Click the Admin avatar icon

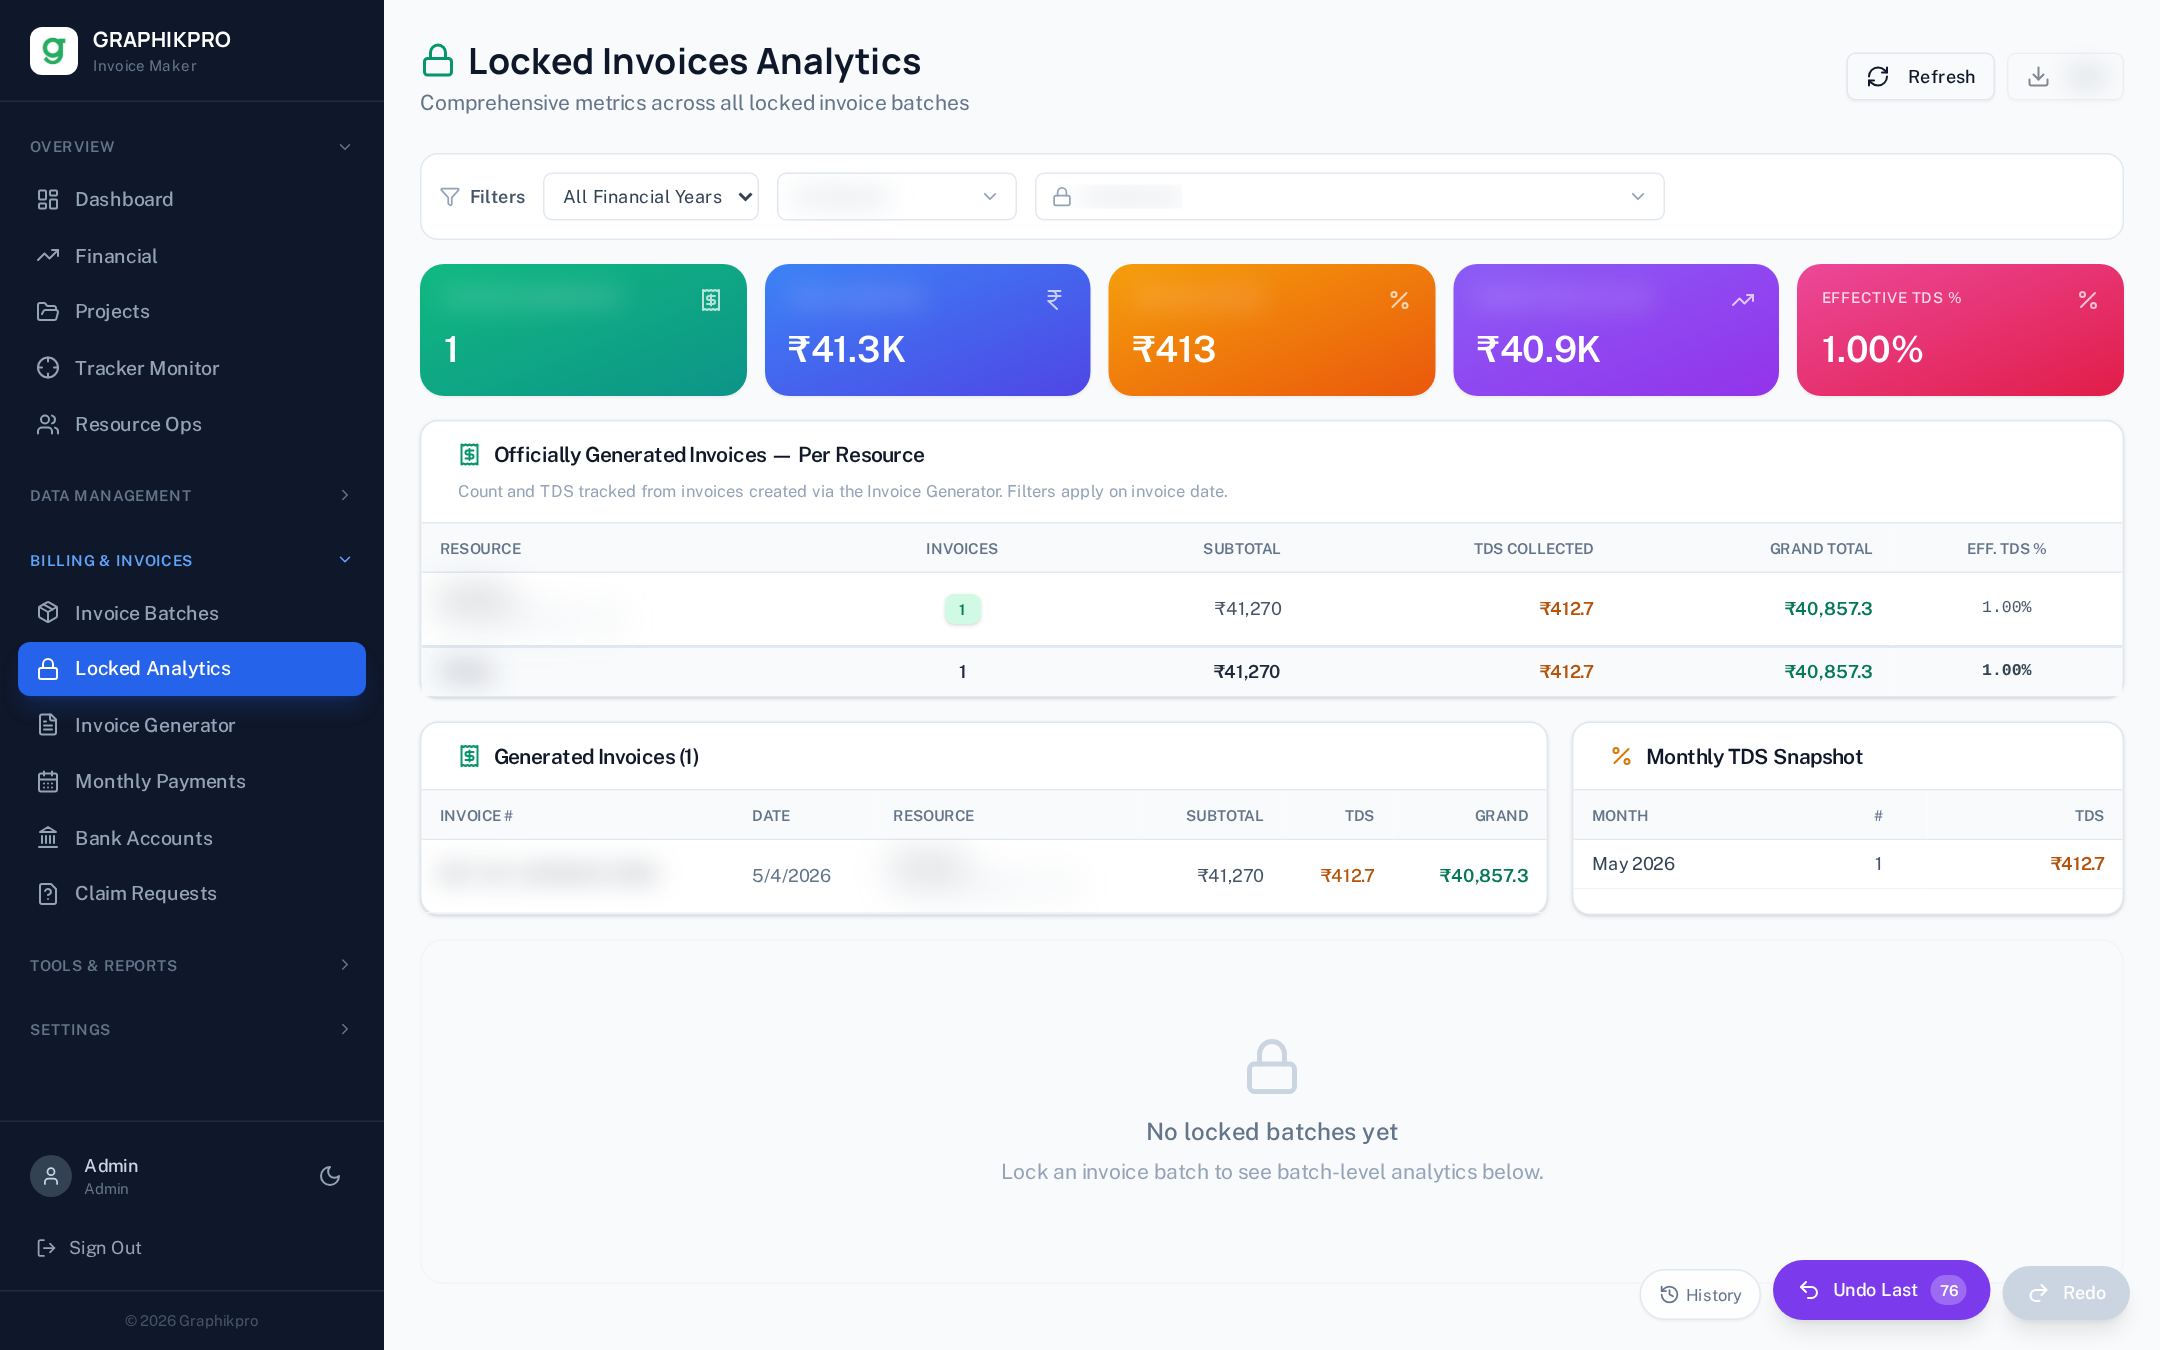pos(51,1176)
